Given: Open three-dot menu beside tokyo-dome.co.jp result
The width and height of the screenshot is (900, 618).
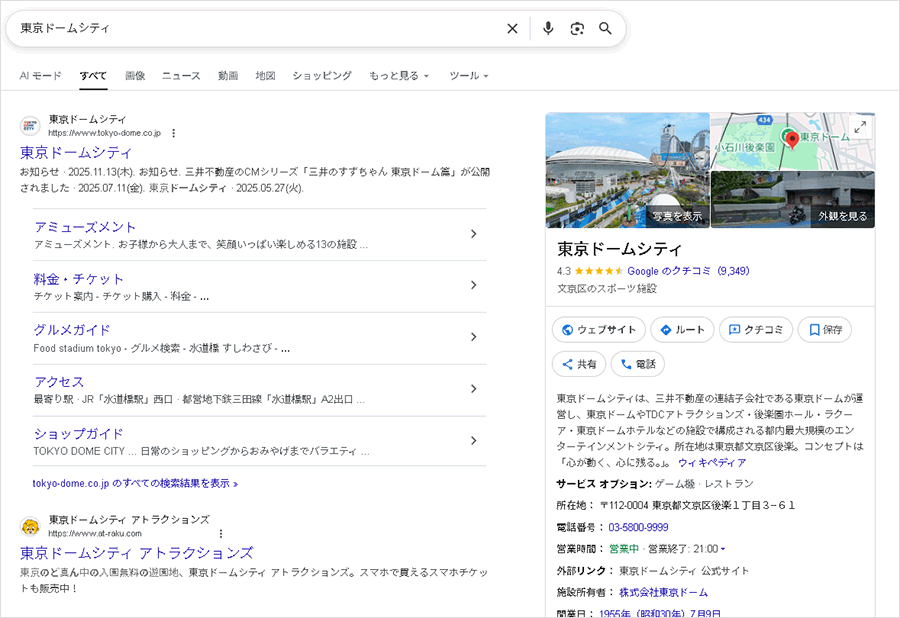Looking at the screenshot, I should (173, 133).
